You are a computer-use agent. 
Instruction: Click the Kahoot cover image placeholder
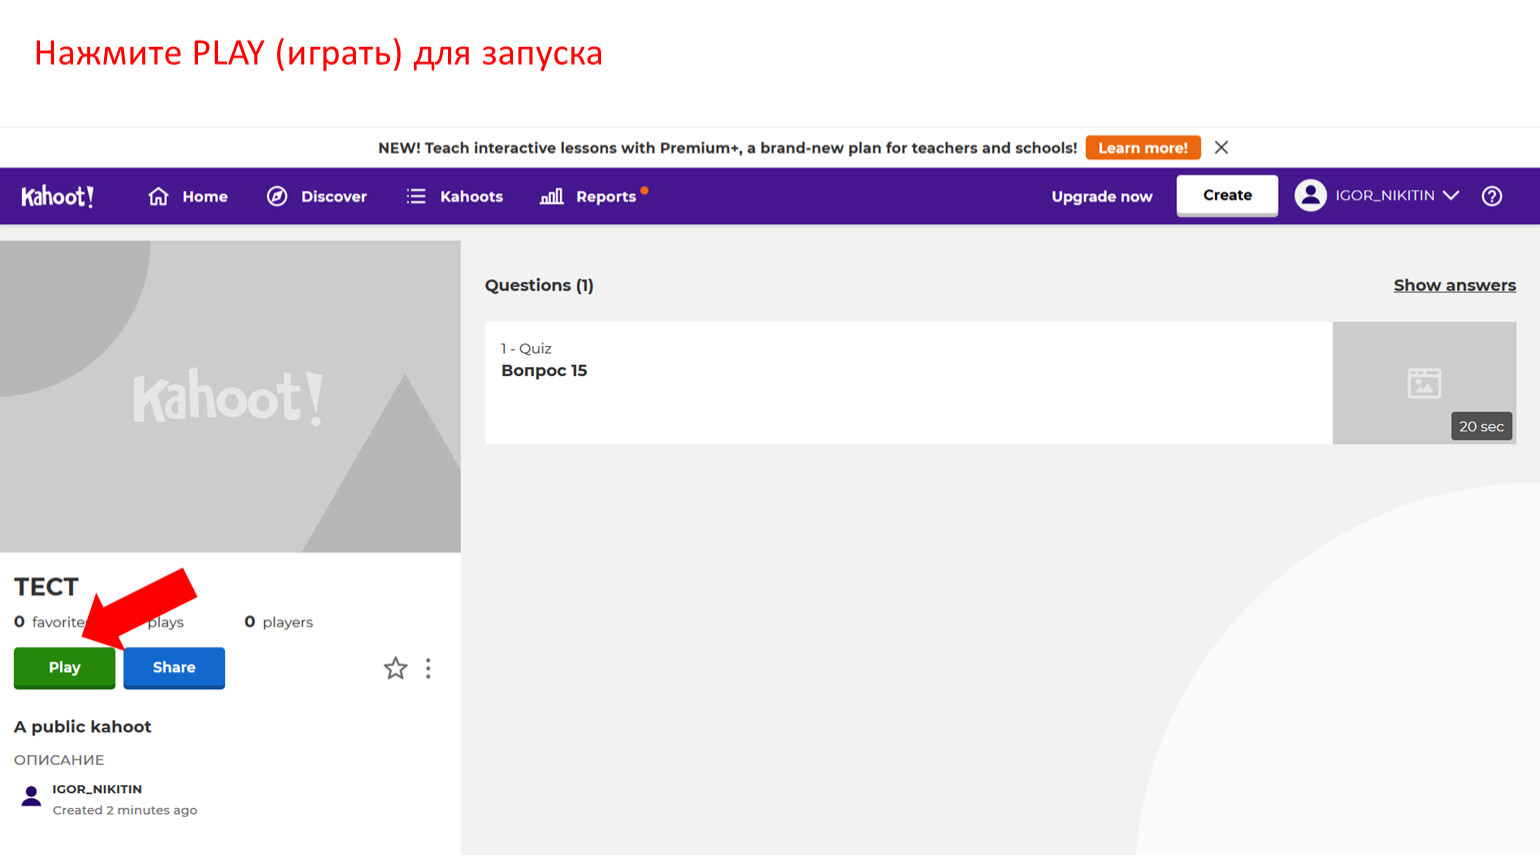pos(230,396)
